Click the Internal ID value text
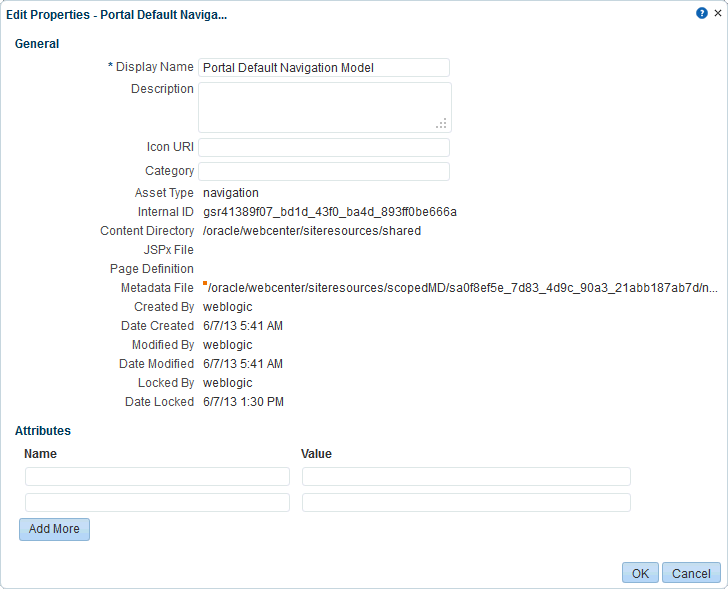This screenshot has width=728, height=589. coord(330,212)
